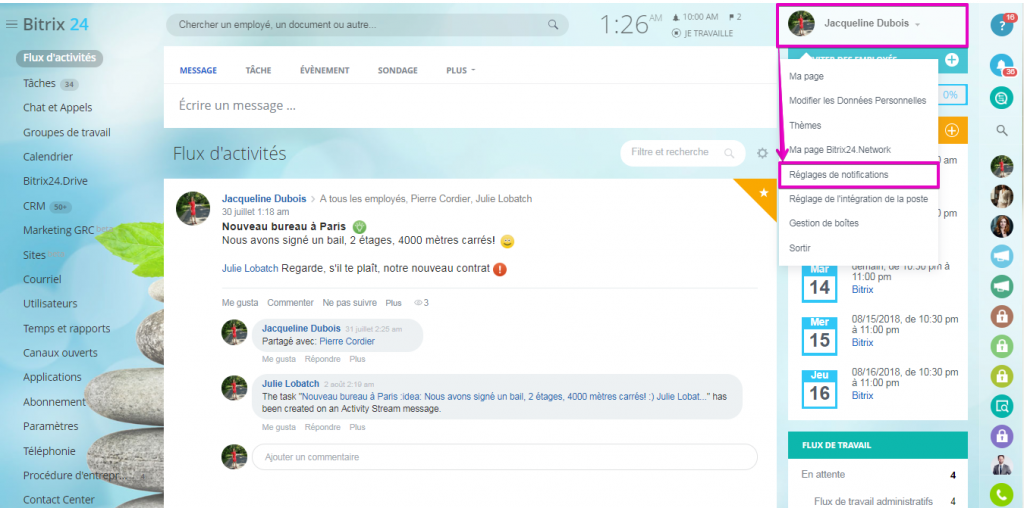Click the search magnifier in the top search bar
This screenshot has width=1024, height=508.
(x=553, y=25)
